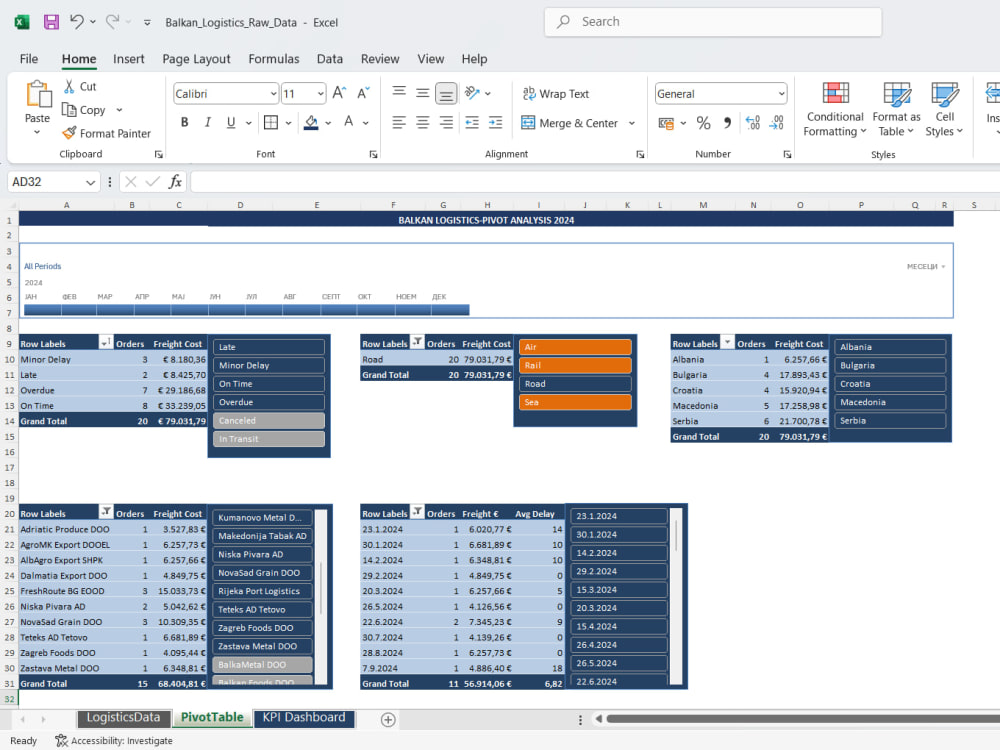
Task: Switch to the Formulas tab
Action: pos(274,59)
